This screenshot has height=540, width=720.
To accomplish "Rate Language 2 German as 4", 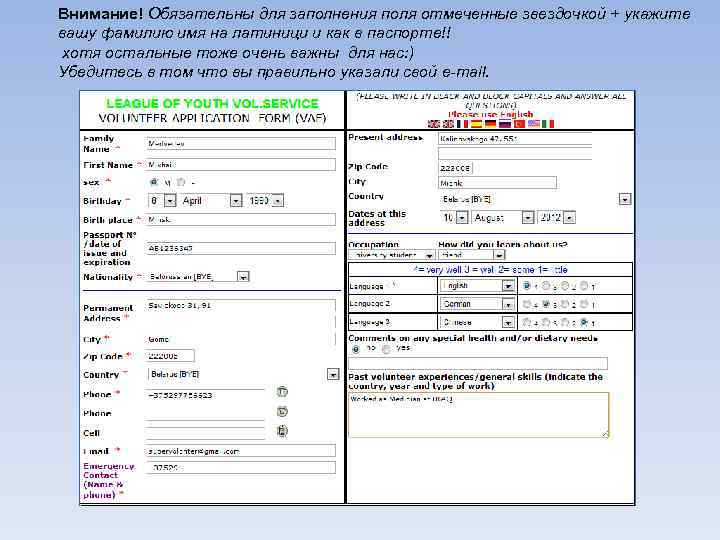I will click(x=527, y=304).
